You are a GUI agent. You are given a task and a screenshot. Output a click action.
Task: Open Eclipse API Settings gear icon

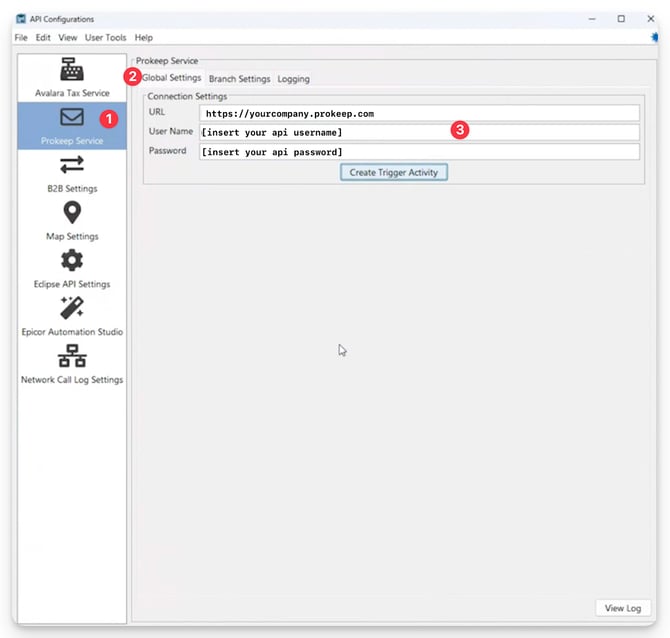pyautogui.click(x=72, y=260)
